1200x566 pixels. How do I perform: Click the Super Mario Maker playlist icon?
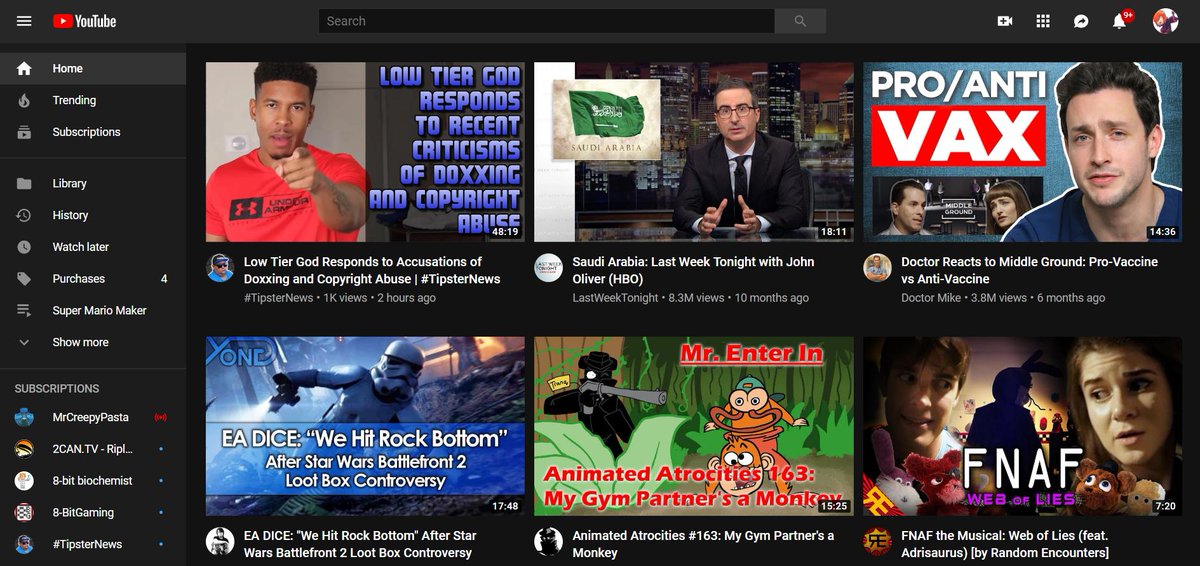[24, 310]
